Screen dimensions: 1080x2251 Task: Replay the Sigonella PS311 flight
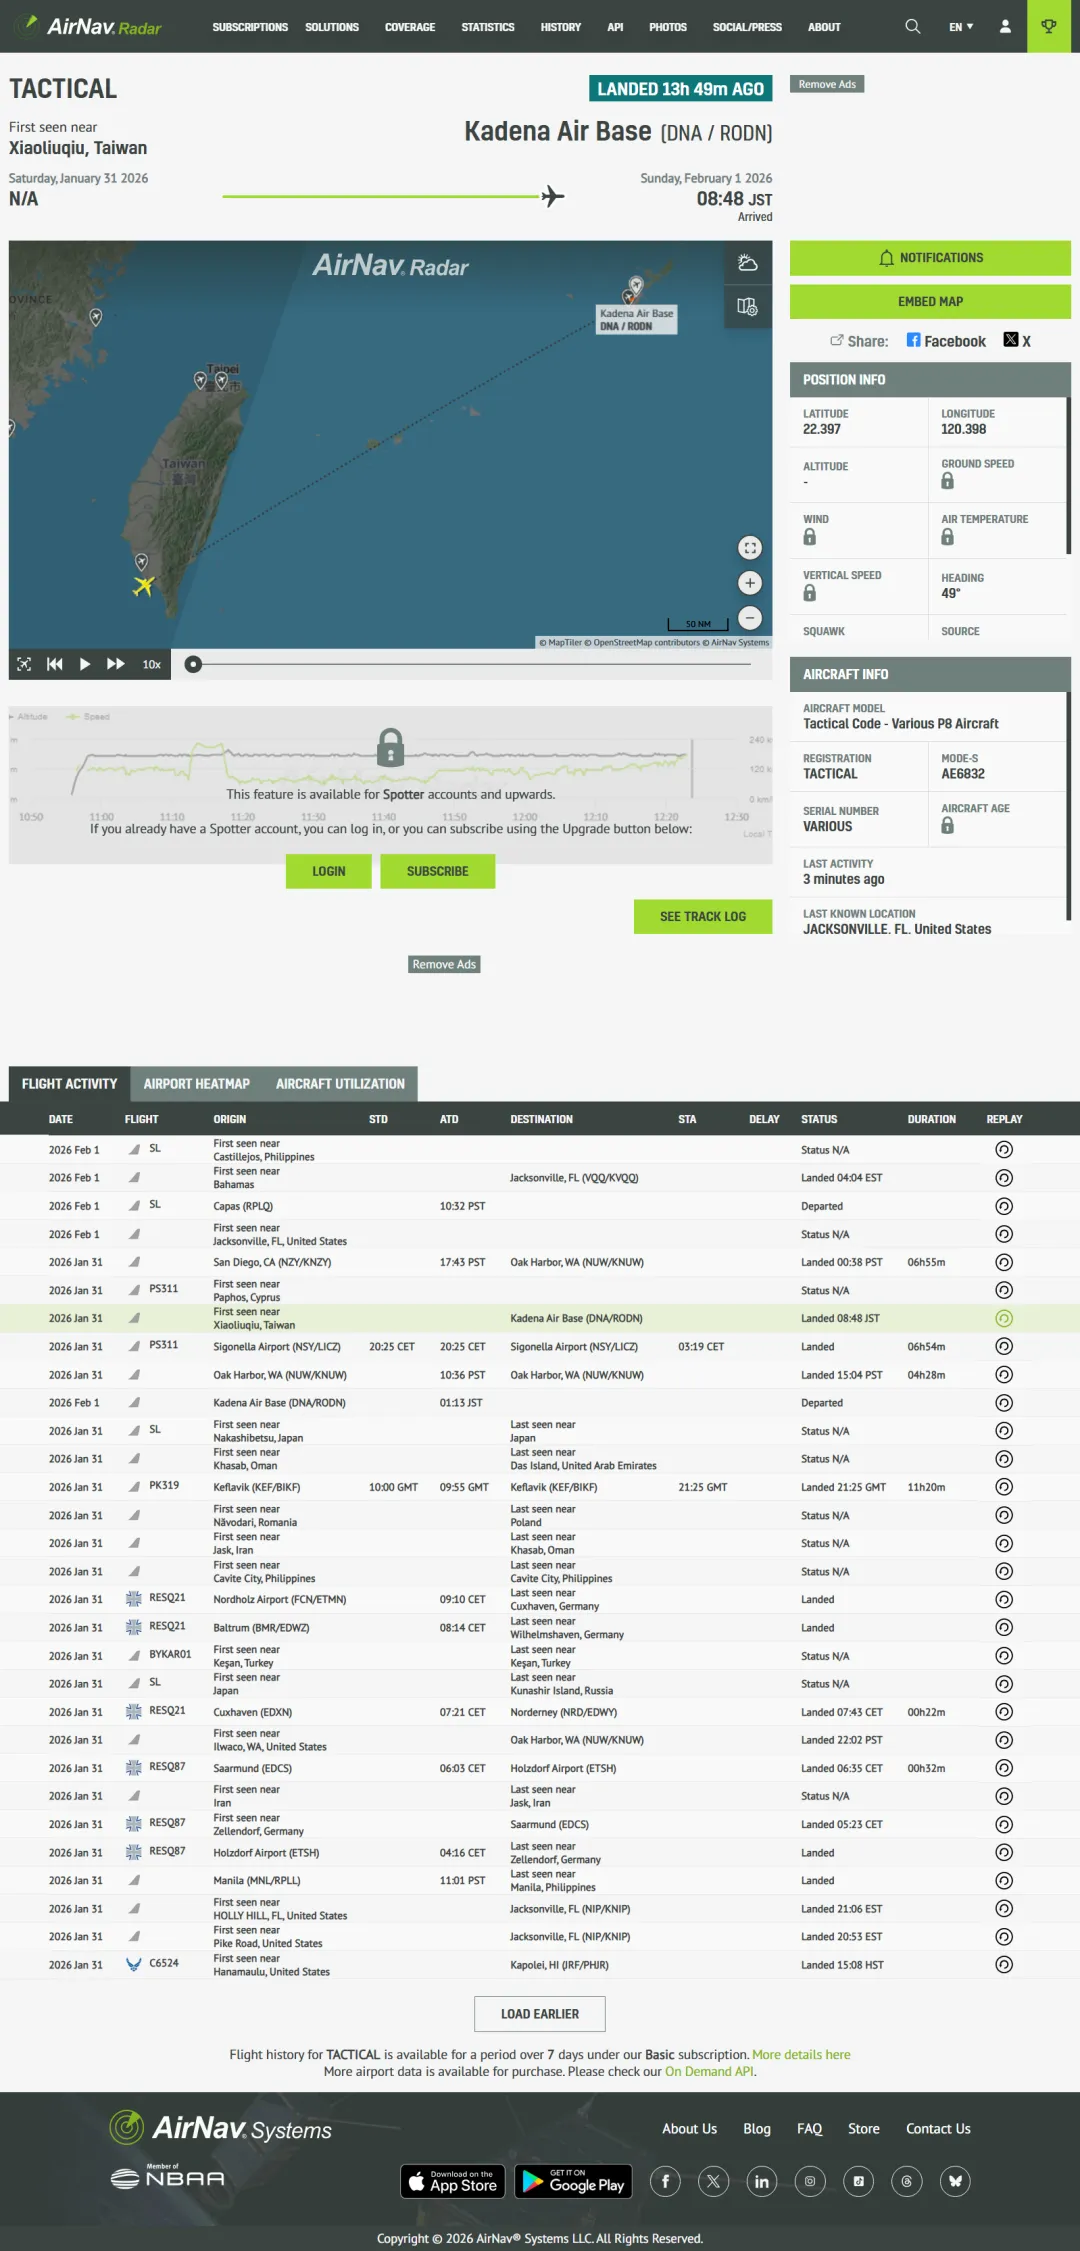(1004, 1346)
